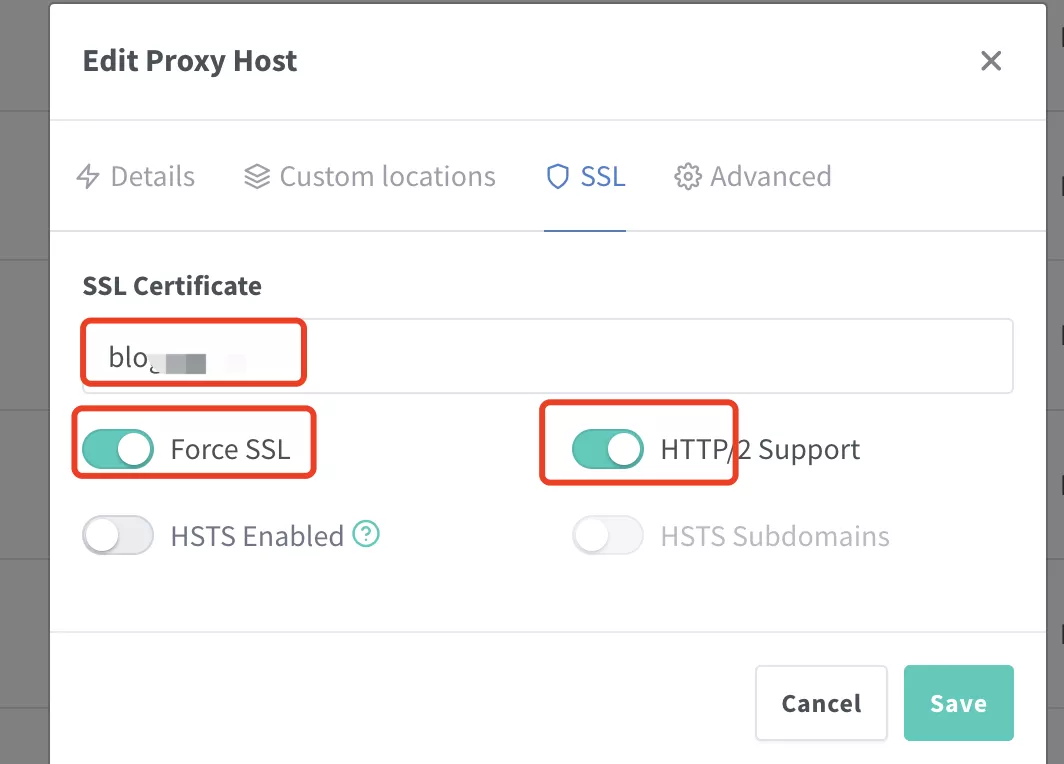Screen dimensions: 1064x764
Task: Cancel editing the proxy host
Action: pyautogui.click(x=821, y=703)
